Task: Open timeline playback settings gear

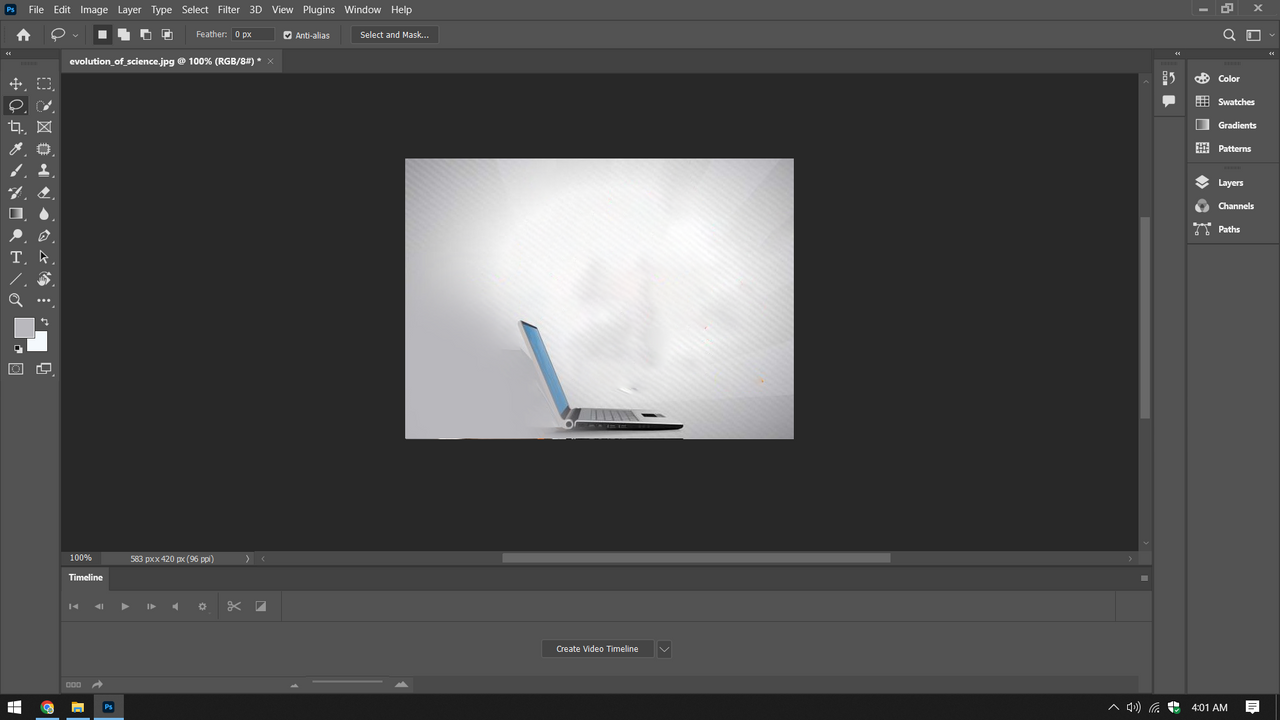Action: click(202, 606)
